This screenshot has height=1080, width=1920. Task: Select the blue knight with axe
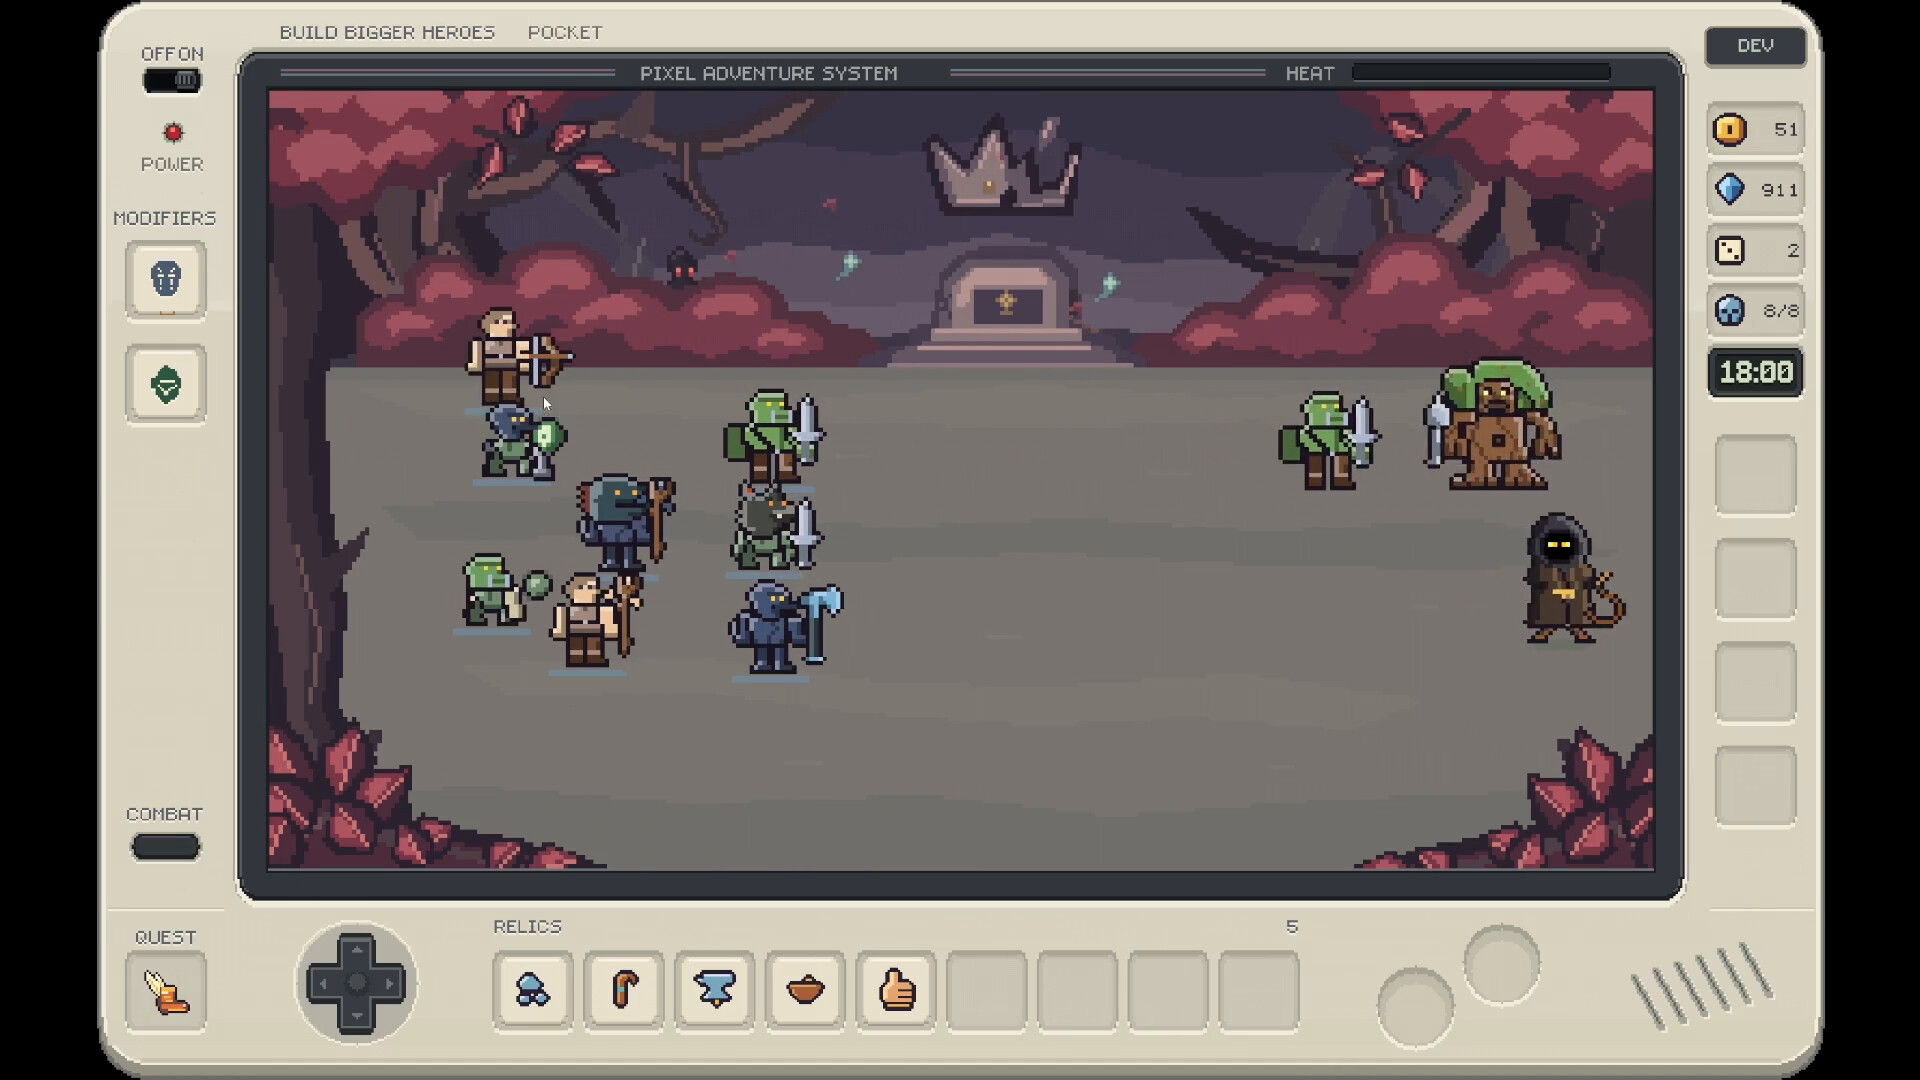click(x=784, y=627)
